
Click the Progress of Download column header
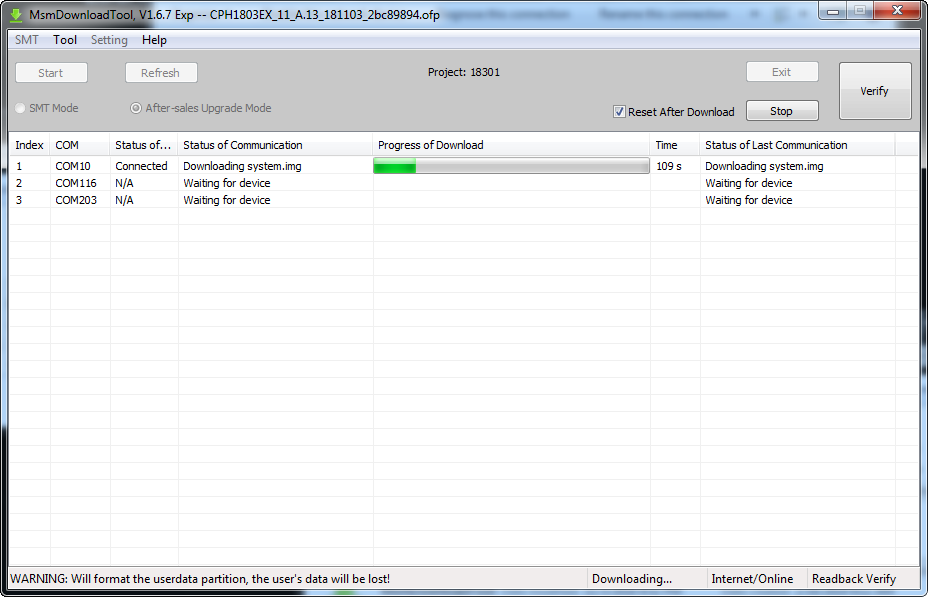[x=511, y=145]
